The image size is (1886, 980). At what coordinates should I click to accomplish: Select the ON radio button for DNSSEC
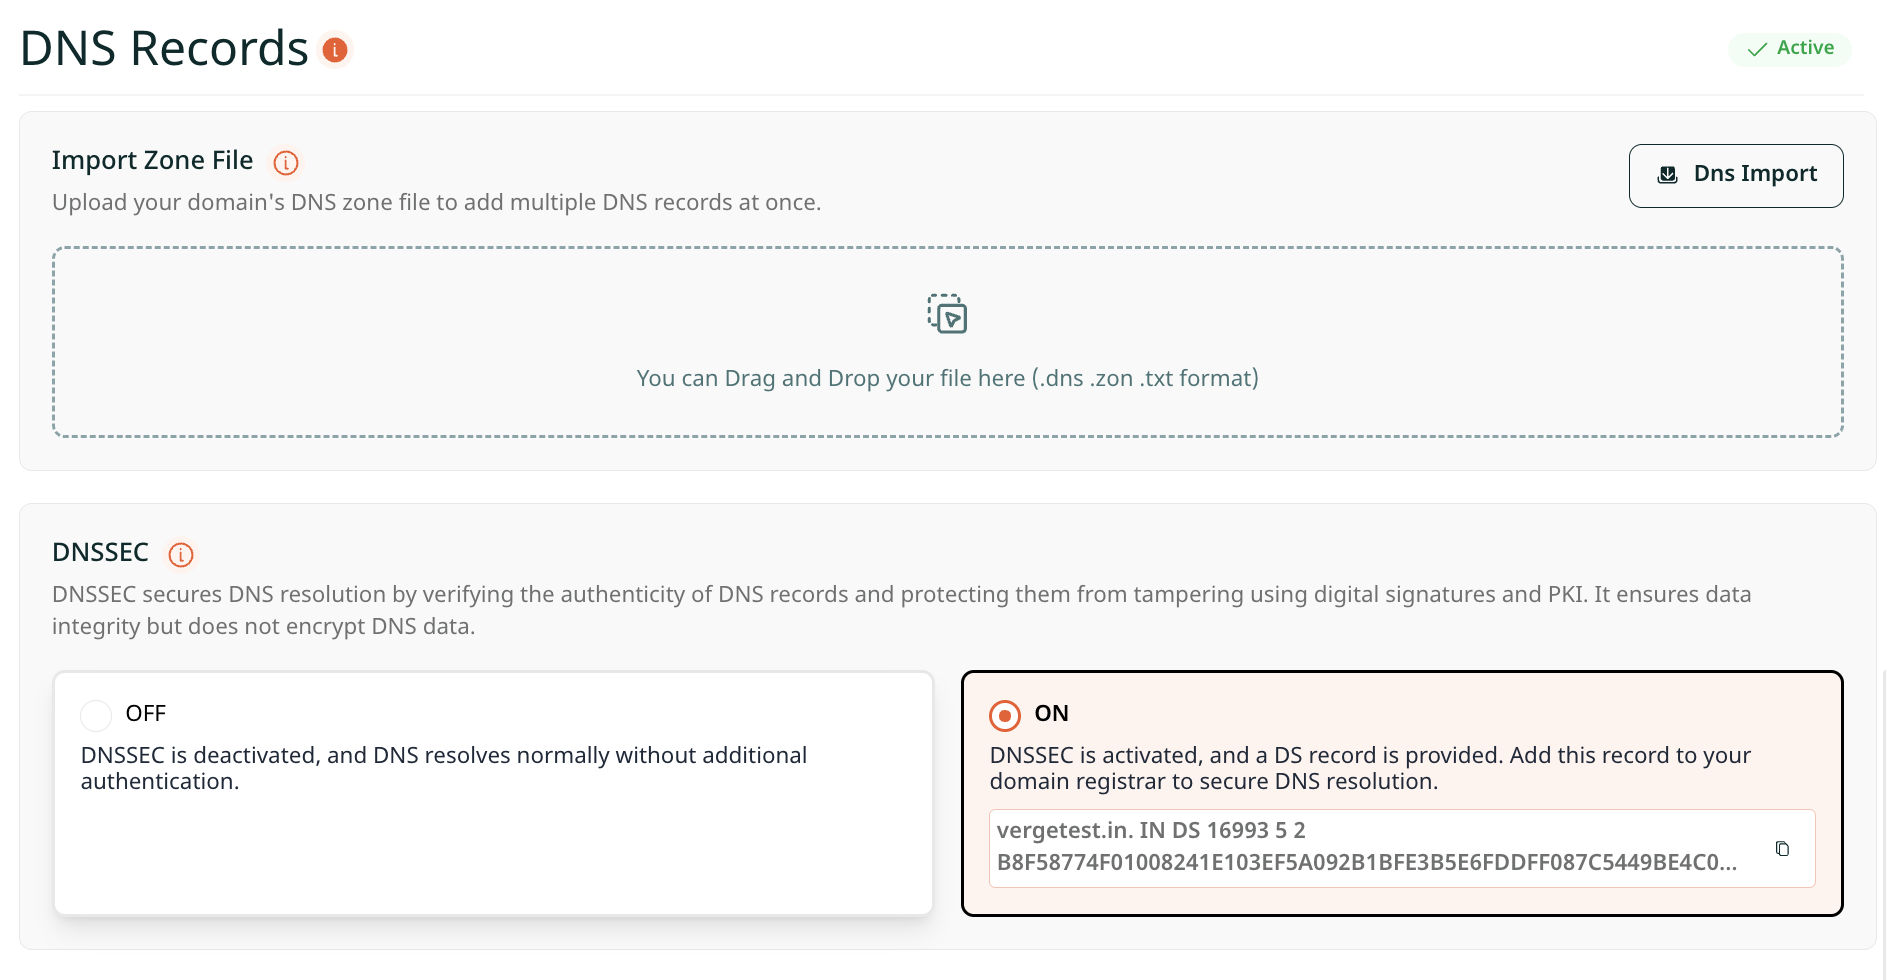(1005, 715)
